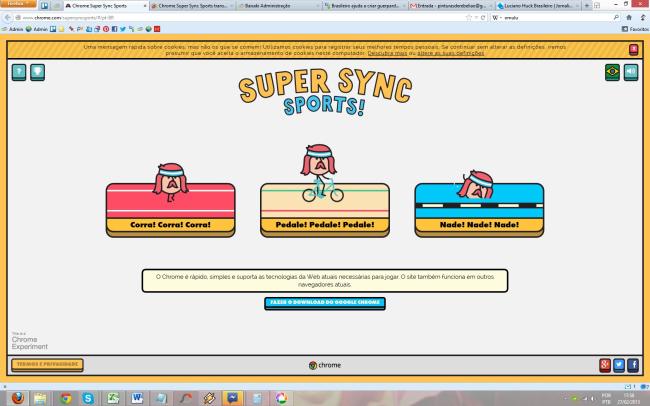Screen dimensions: 650x406
Task: Select the Pedale! Pedale! Pedale! cycling game
Action: [x=325, y=210]
